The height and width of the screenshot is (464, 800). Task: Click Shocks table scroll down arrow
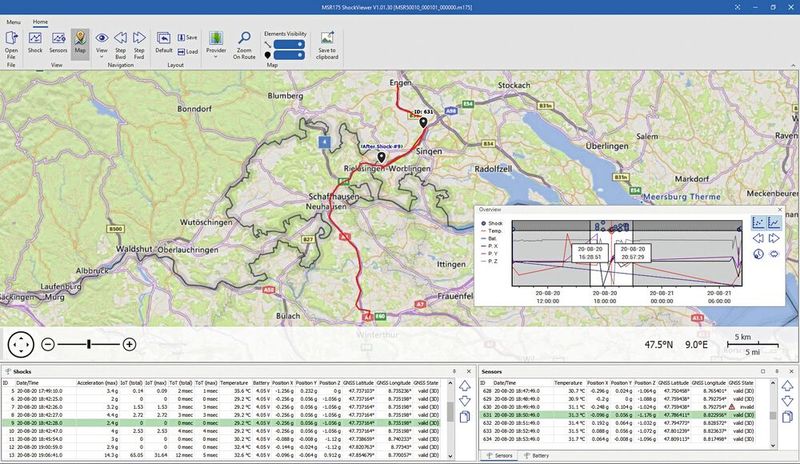click(451, 455)
